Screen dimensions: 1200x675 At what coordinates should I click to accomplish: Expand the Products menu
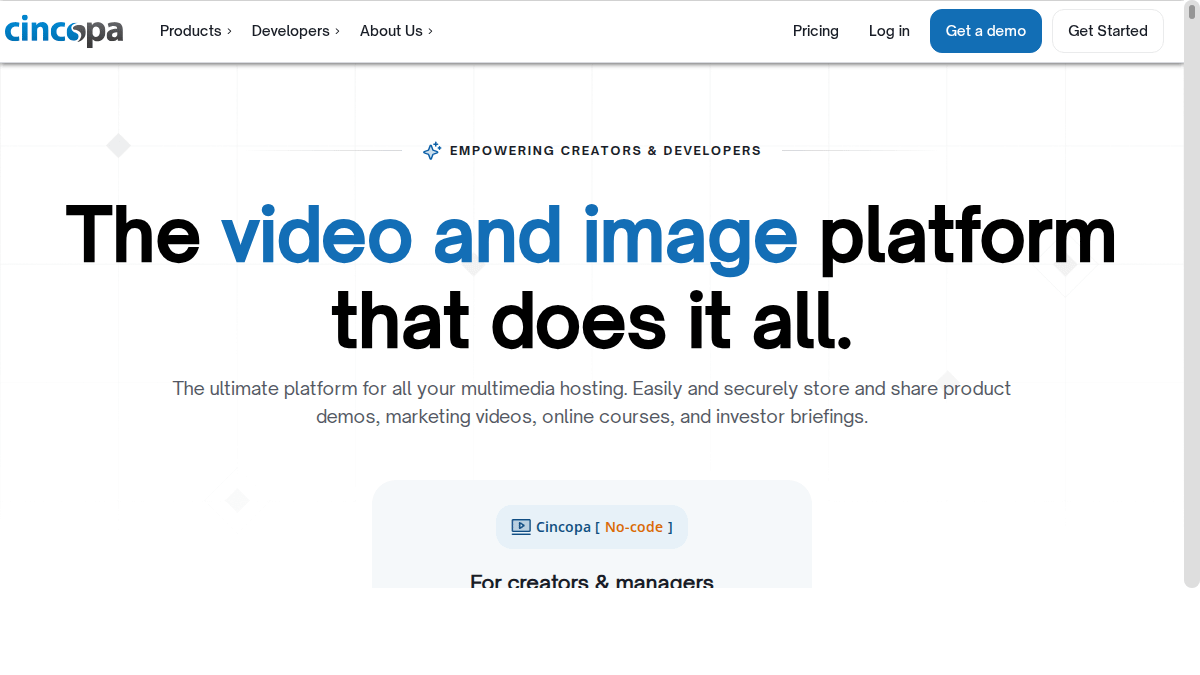point(190,31)
